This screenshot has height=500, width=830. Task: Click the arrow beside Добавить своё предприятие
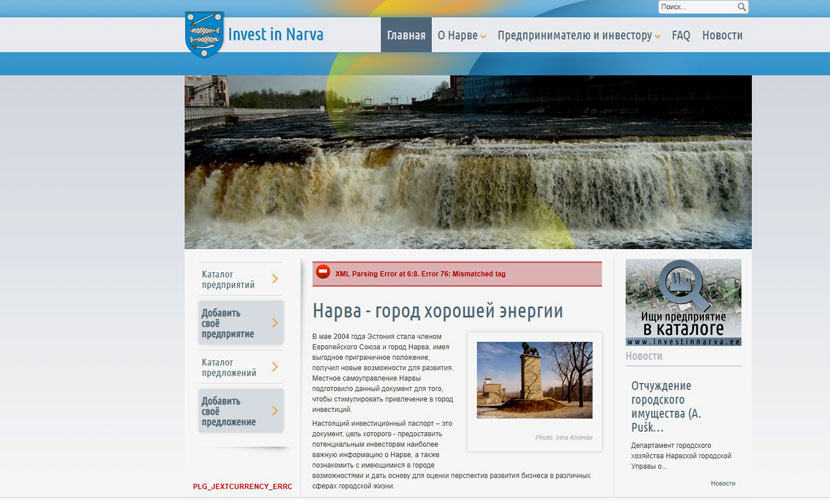(275, 323)
